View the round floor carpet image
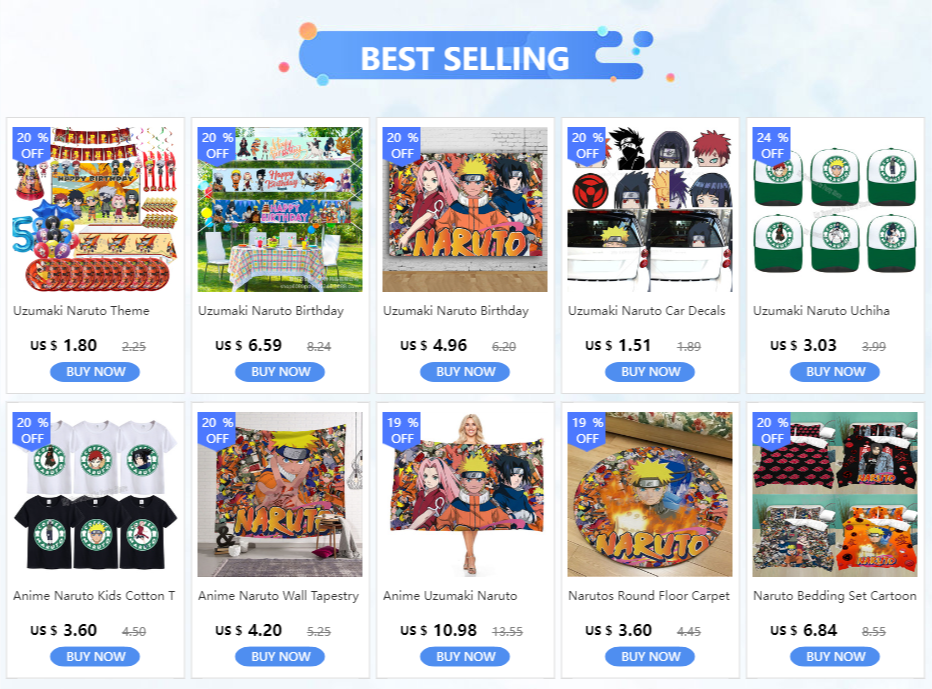 (650, 494)
